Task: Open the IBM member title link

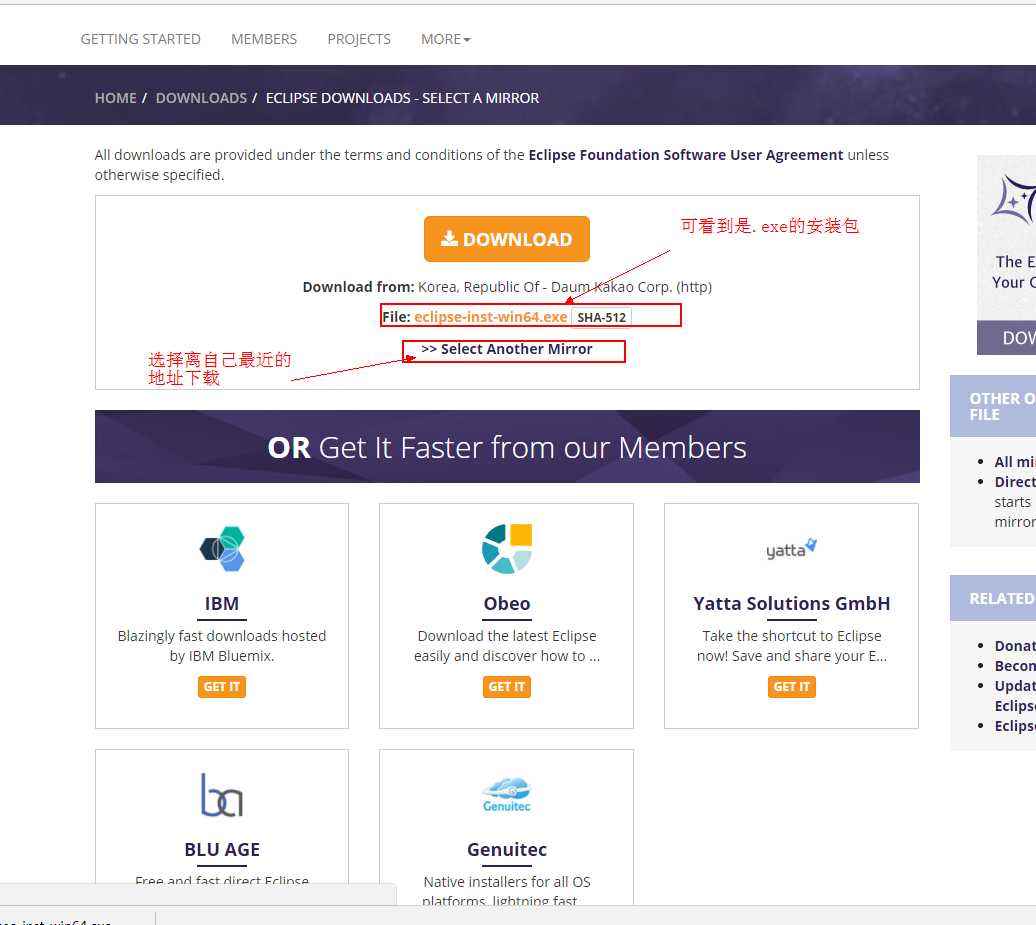Action: click(x=222, y=603)
